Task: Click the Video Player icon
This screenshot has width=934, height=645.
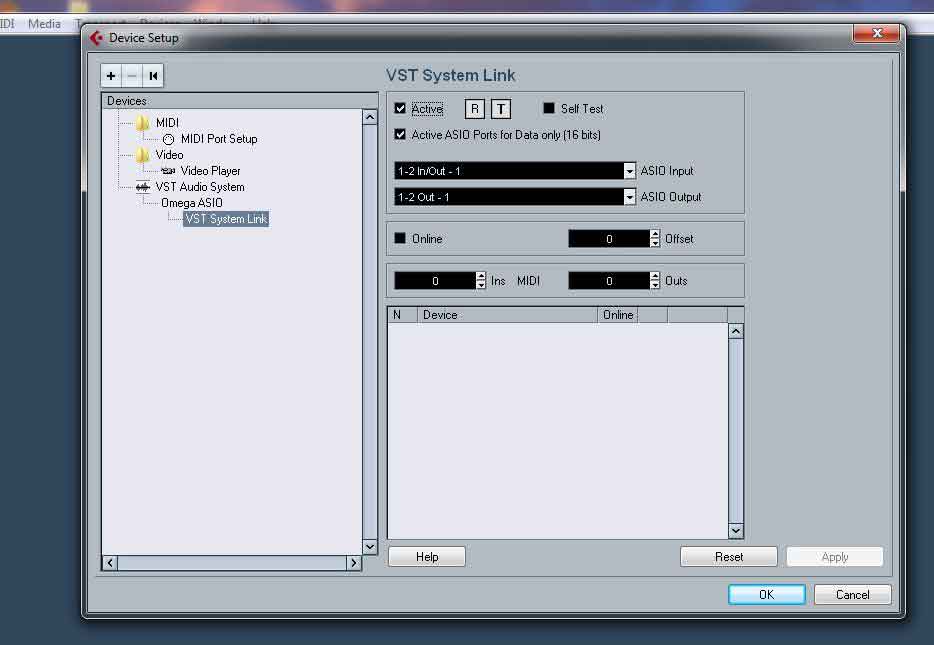Action: pos(168,171)
